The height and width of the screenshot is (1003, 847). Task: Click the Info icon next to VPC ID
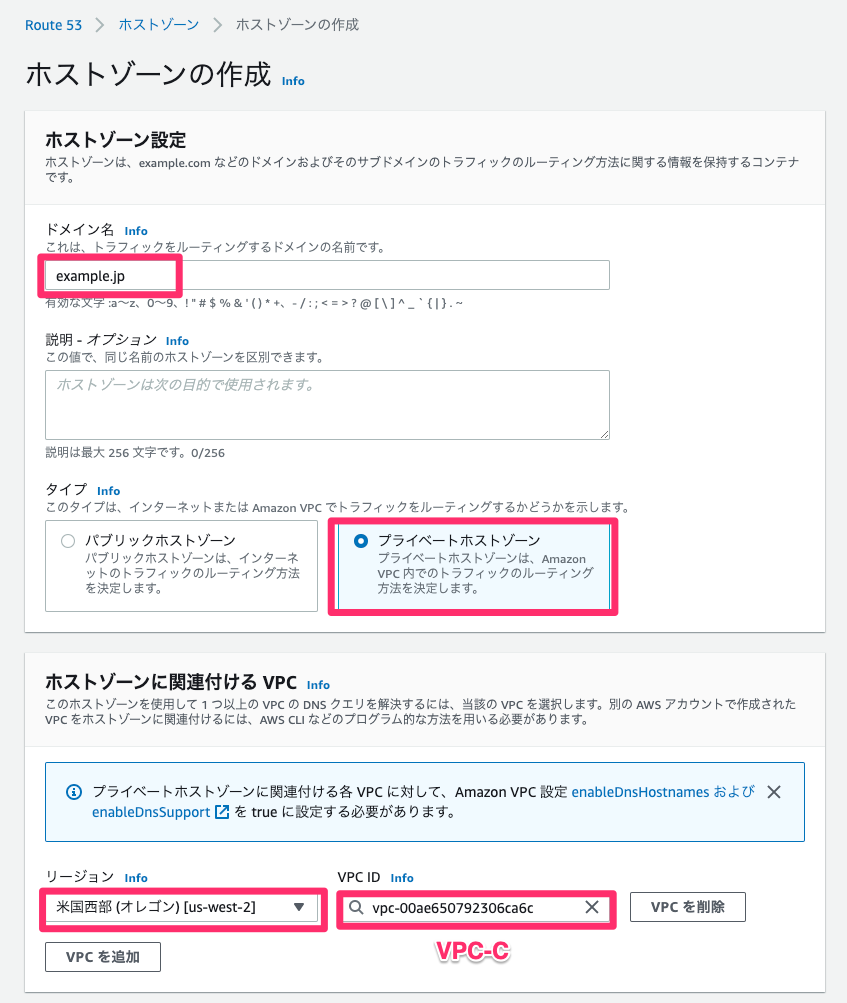coord(401,877)
